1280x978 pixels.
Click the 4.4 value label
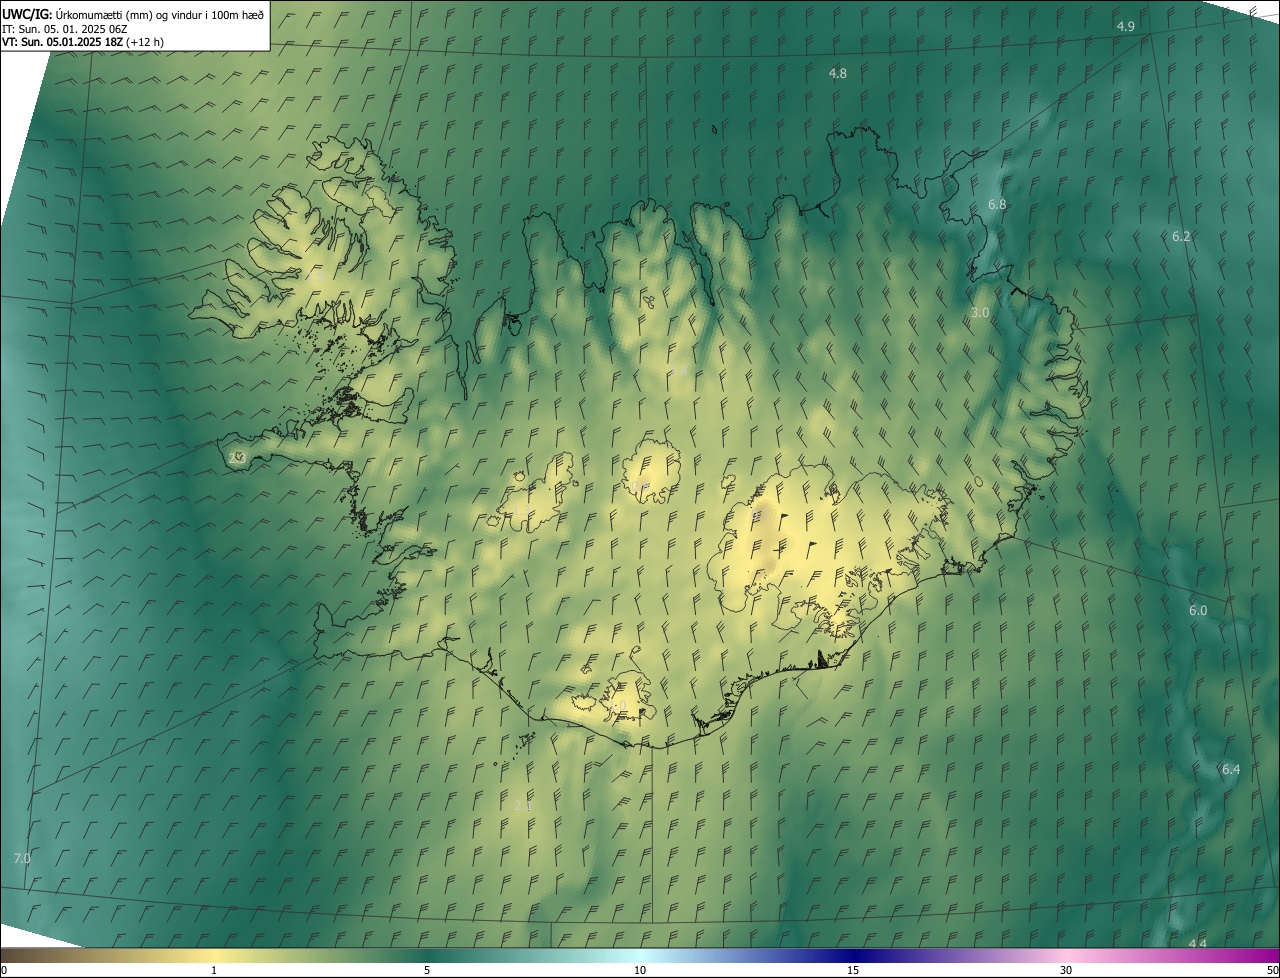(x=1198, y=944)
